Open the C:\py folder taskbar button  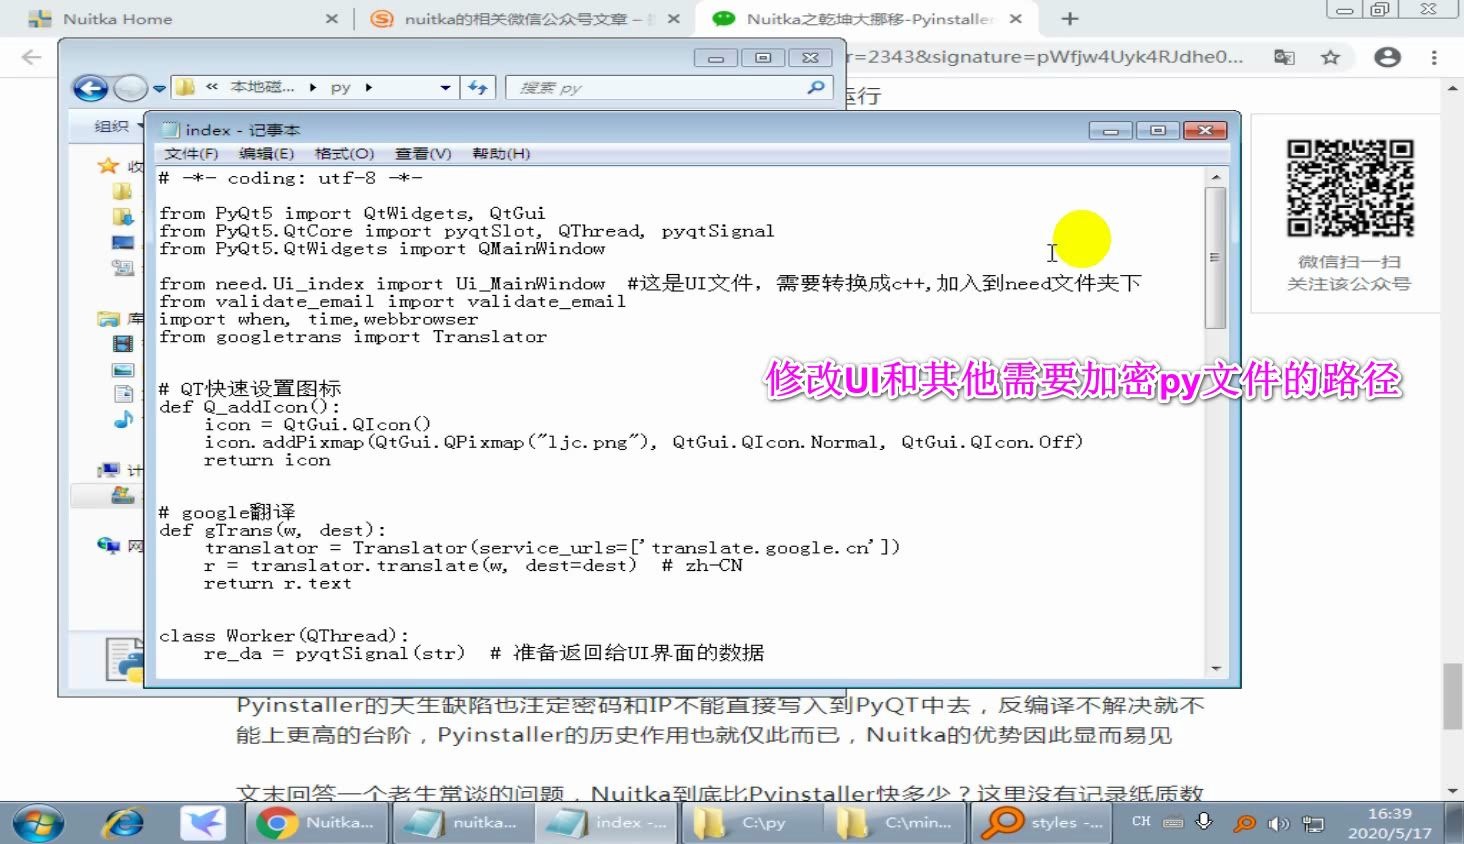pos(752,823)
